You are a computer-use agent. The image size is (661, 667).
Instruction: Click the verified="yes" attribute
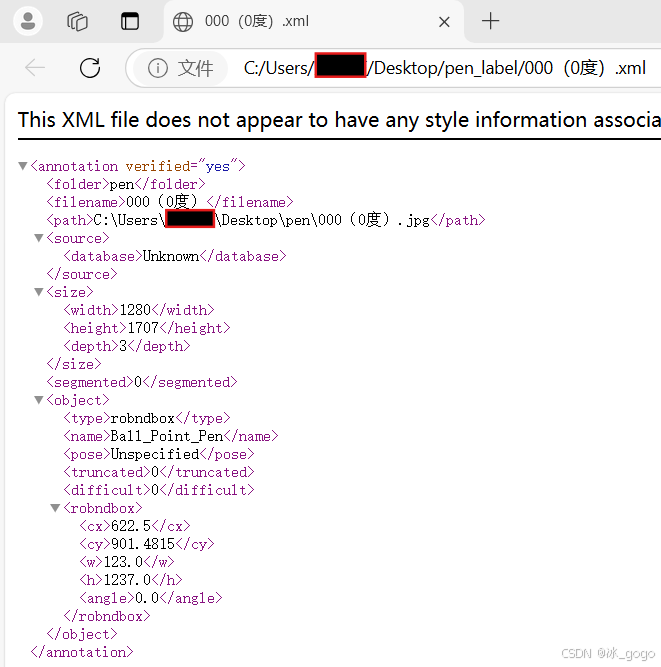pyautogui.click(x=182, y=166)
